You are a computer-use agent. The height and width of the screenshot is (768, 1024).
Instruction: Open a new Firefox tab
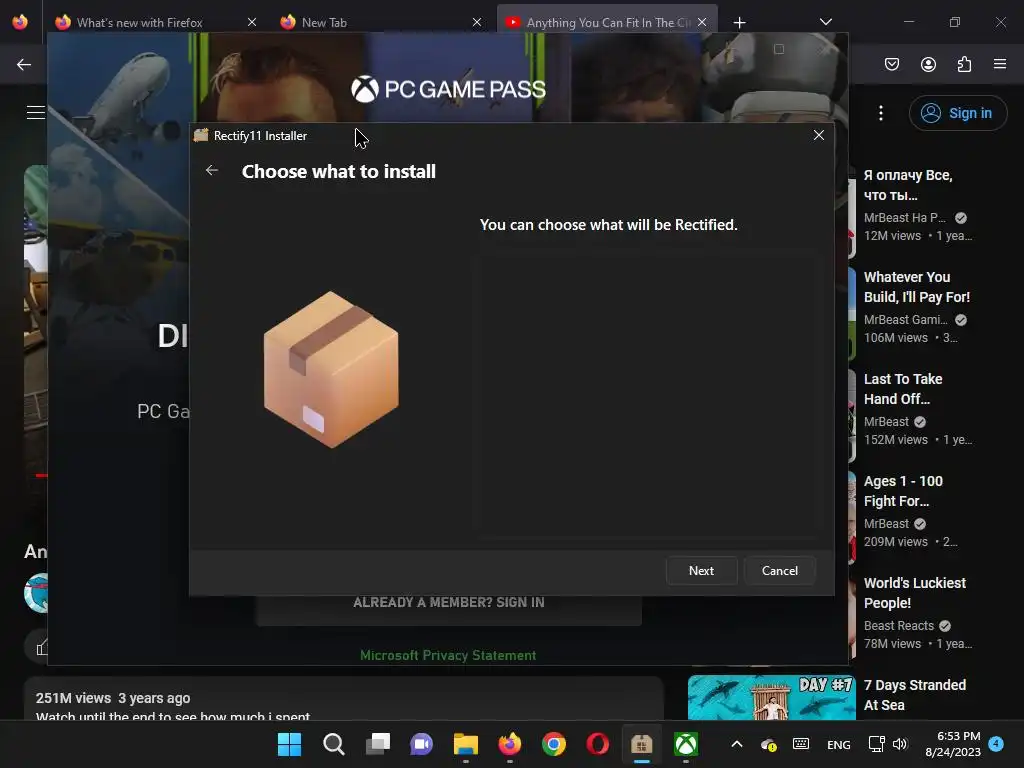(x=739, y=23)
